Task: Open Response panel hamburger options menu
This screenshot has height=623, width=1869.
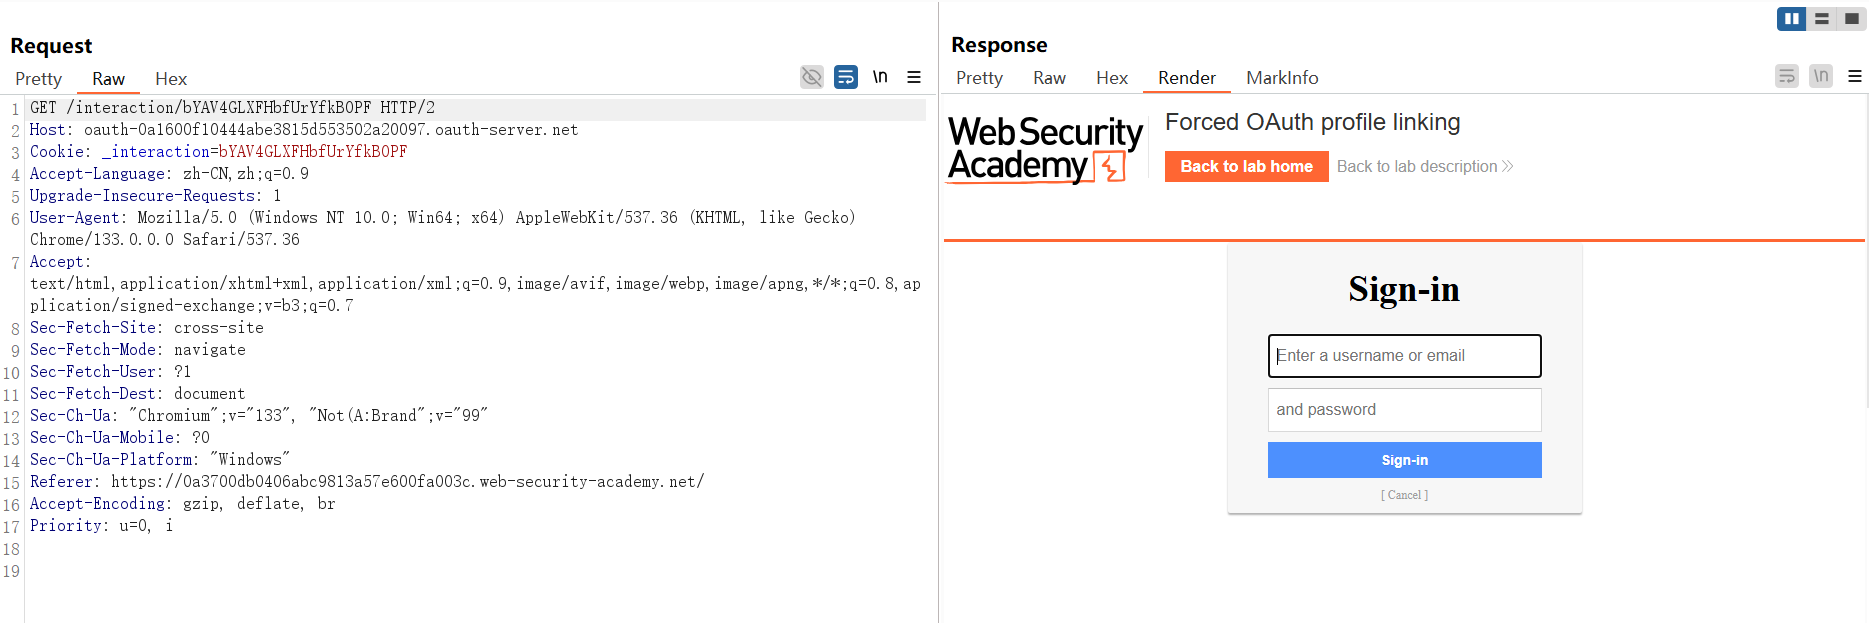Action: [1855, 76]
